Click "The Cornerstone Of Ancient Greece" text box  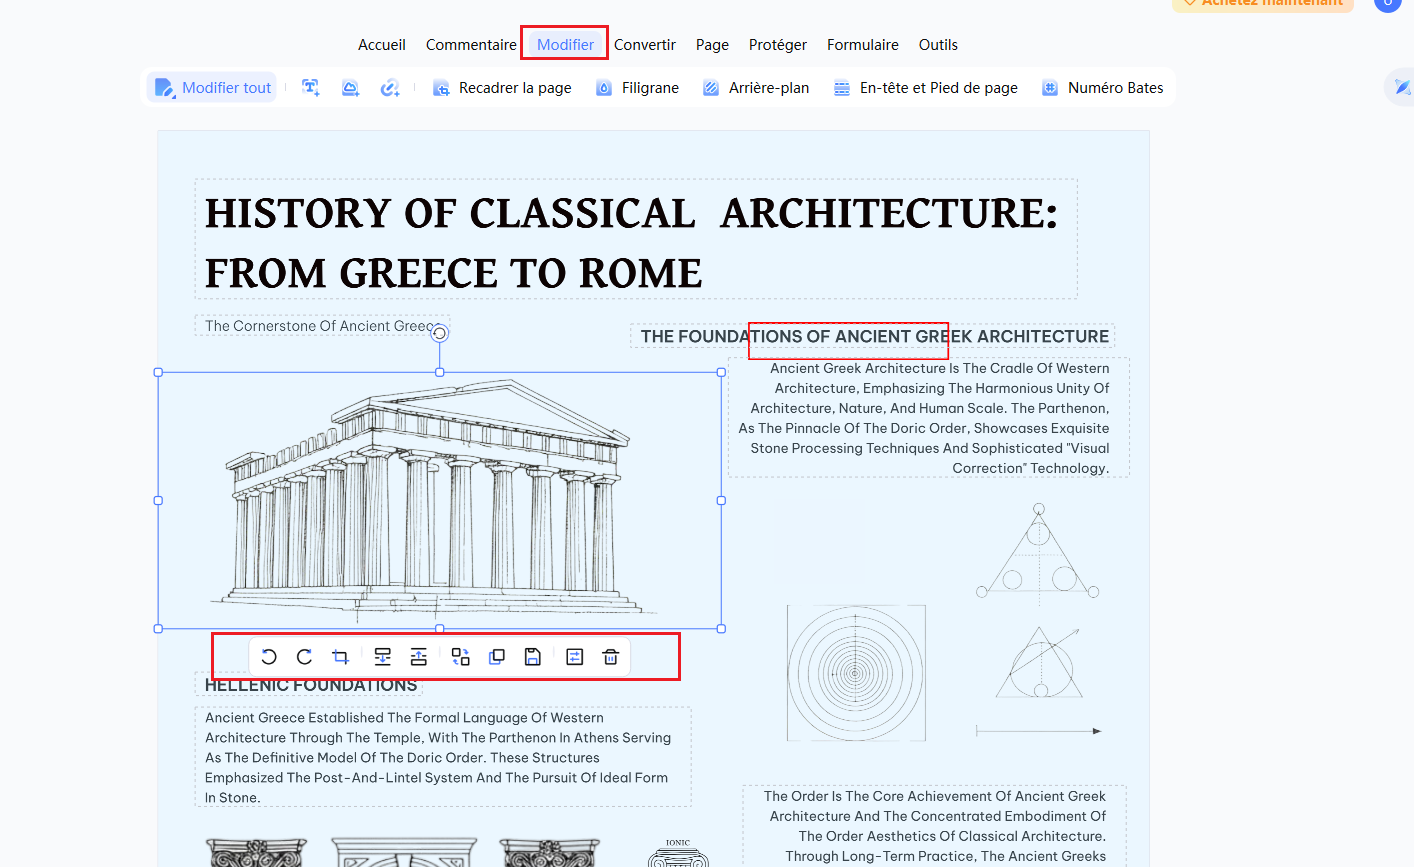322,326
